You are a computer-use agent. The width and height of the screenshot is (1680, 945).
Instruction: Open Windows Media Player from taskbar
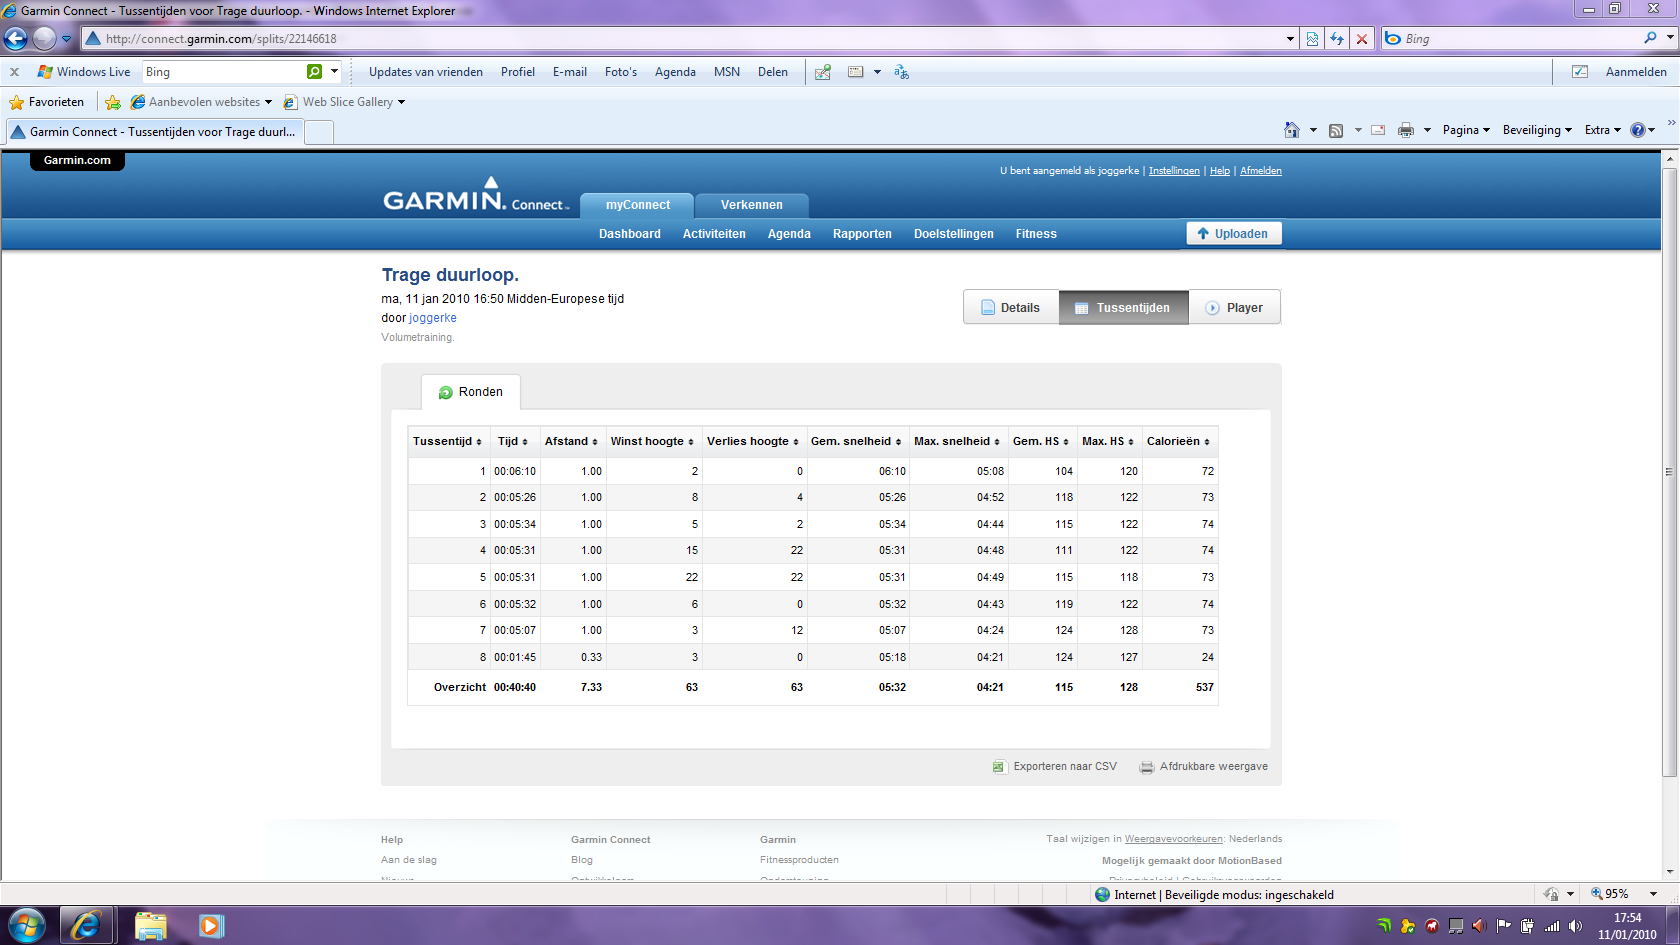coord(210,926)
